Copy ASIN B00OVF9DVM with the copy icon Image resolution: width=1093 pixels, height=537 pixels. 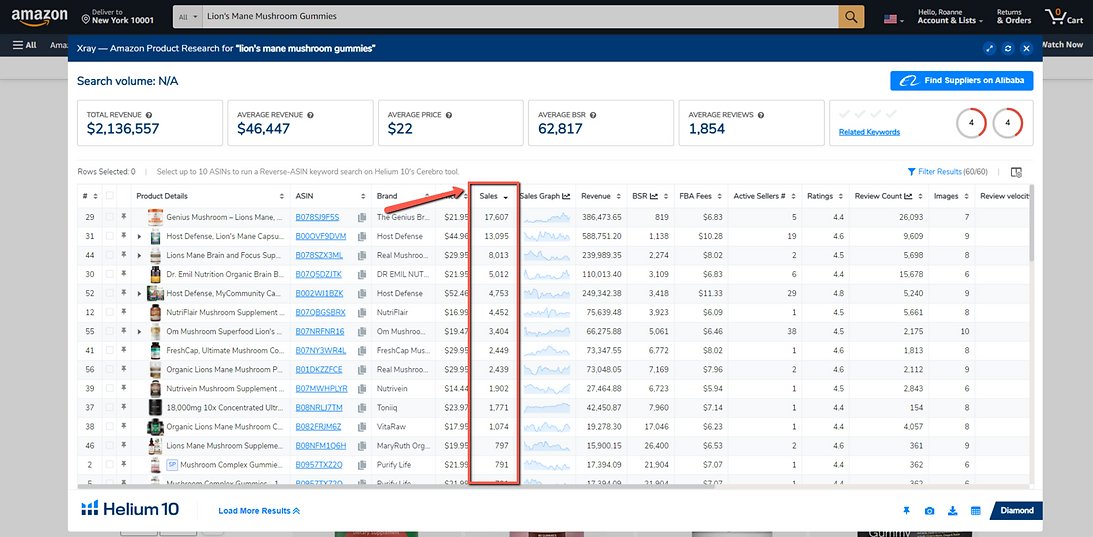(x=362, y=236)
